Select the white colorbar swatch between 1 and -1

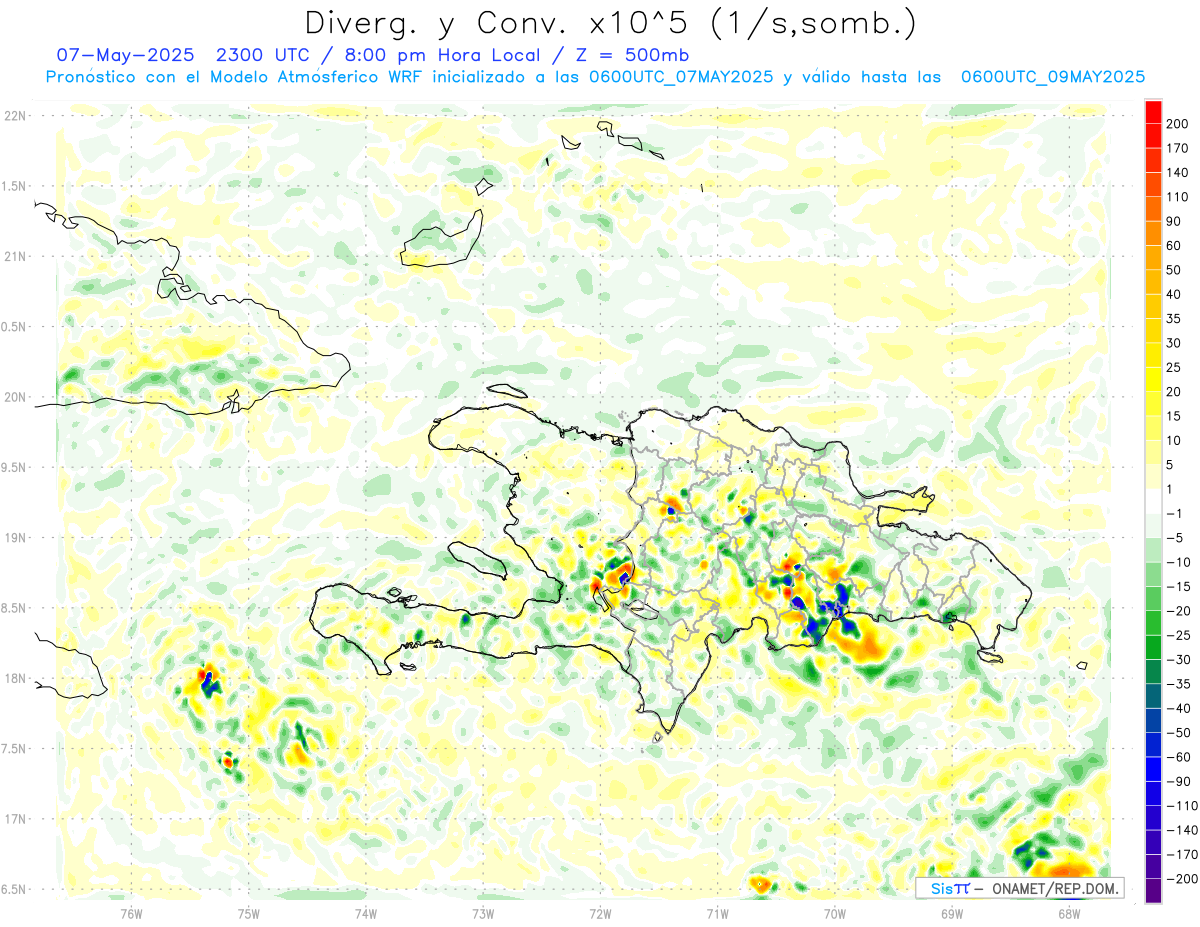pyautogui.click(x=1153, y=501)
